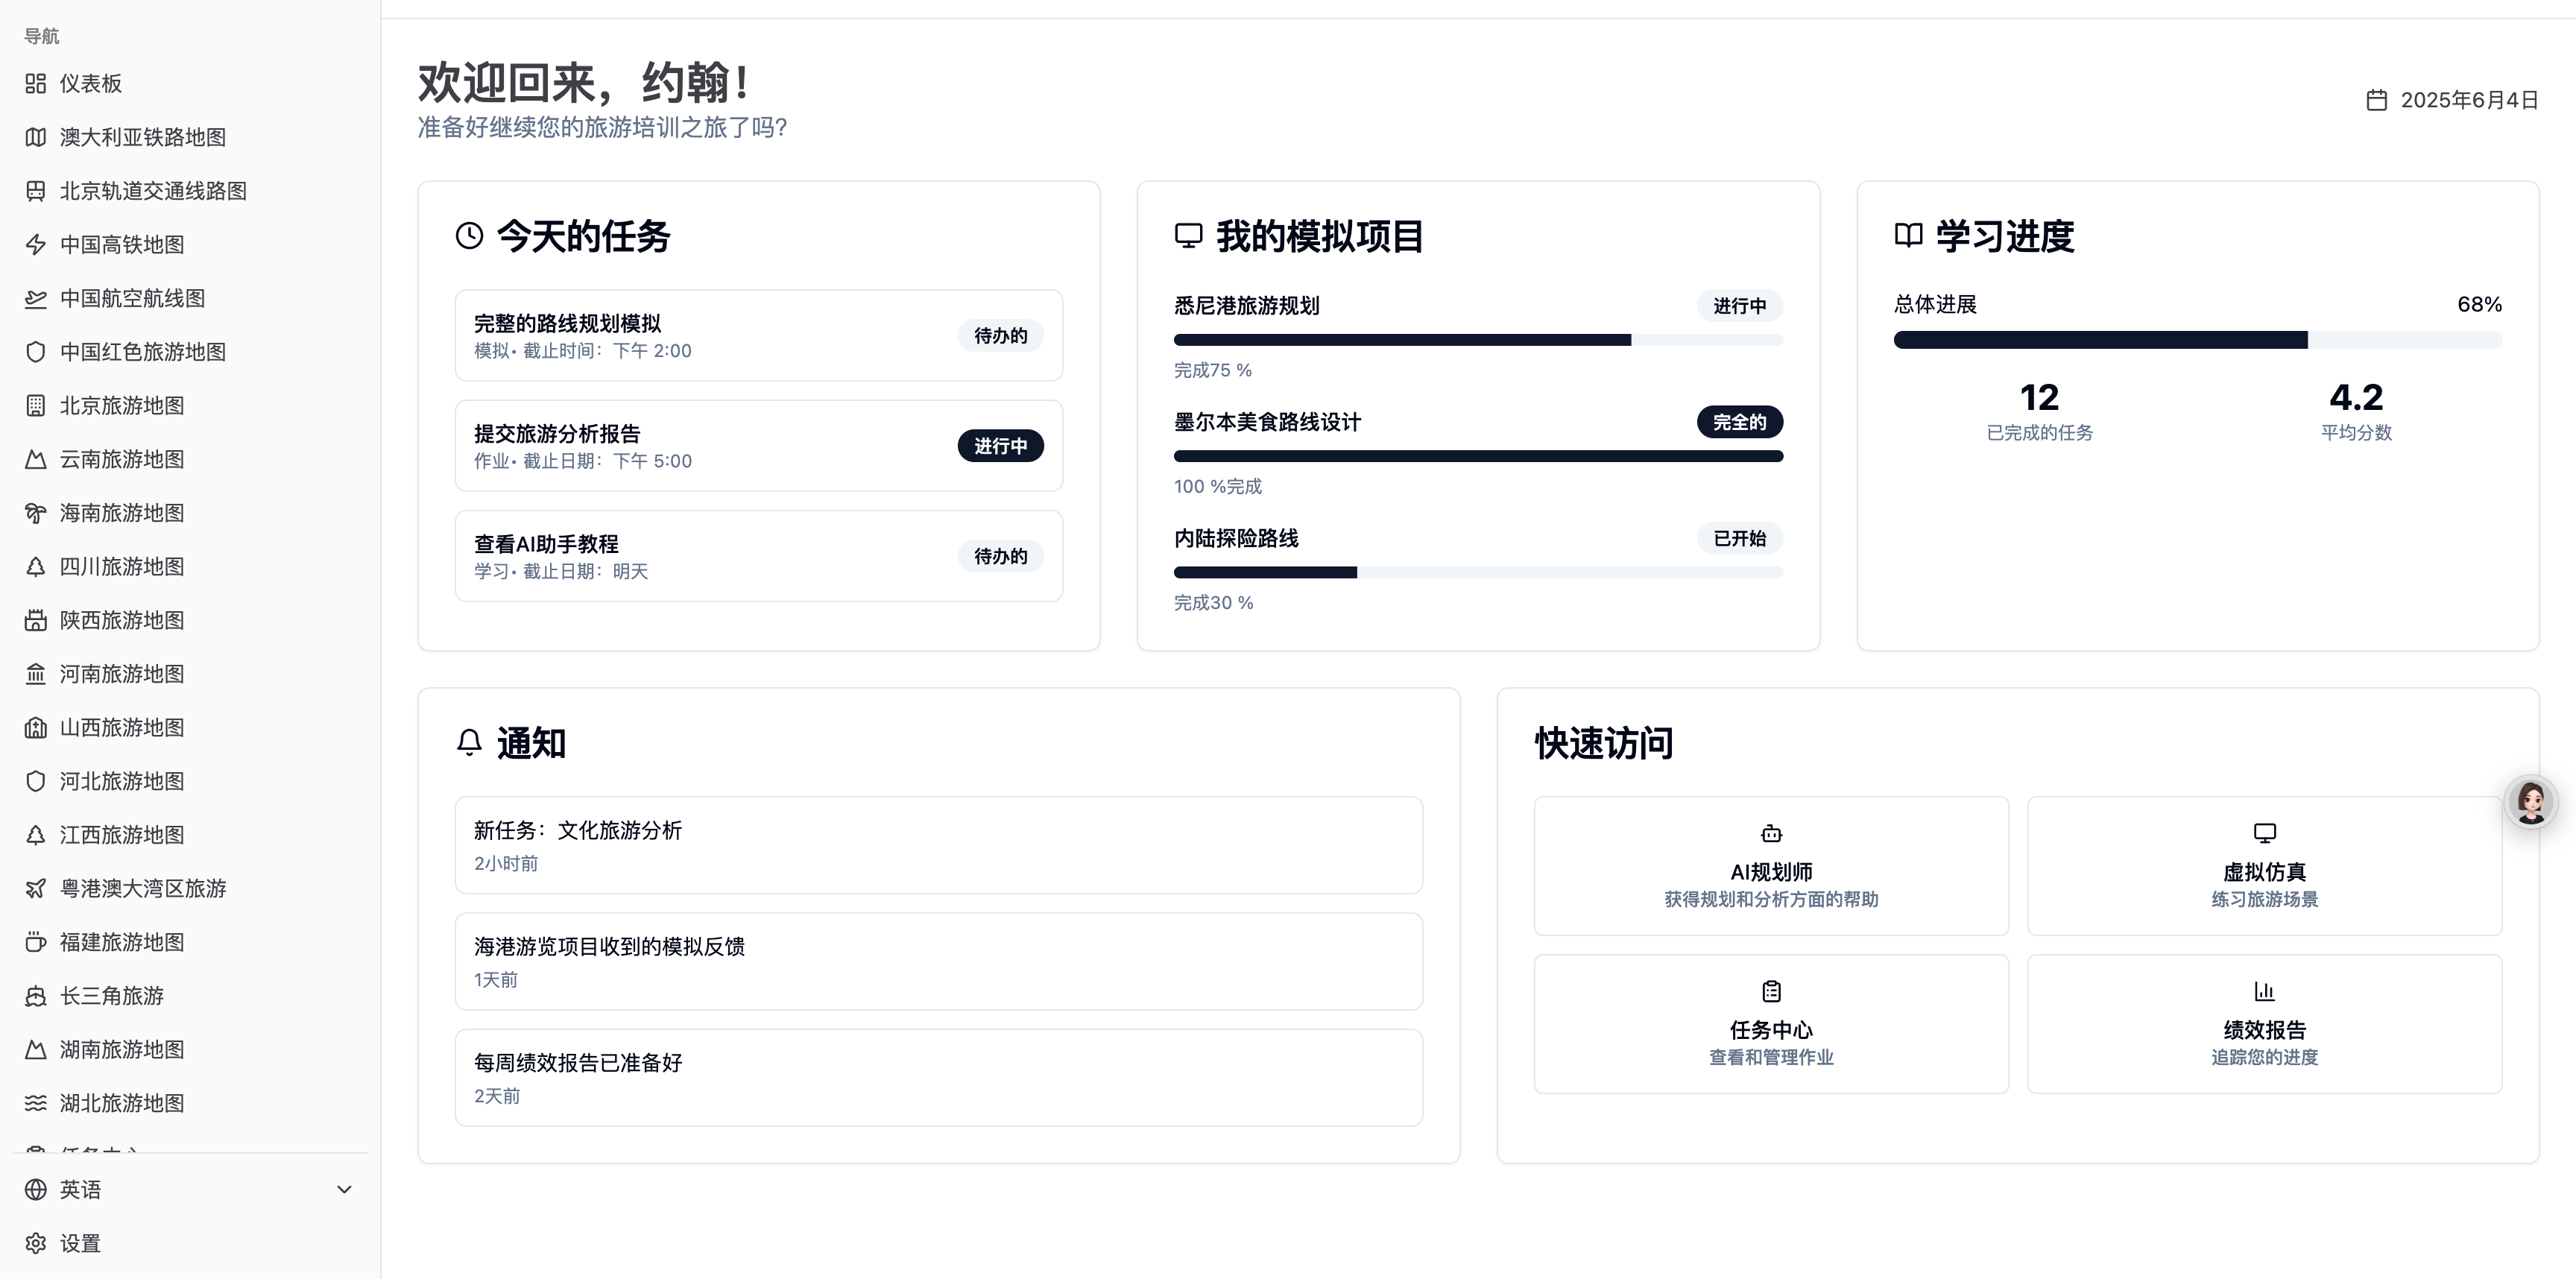Click the lightning icon beside 中国高铁地图
This screenshot has width=2576, height=1279.
(x=36, y=245)
